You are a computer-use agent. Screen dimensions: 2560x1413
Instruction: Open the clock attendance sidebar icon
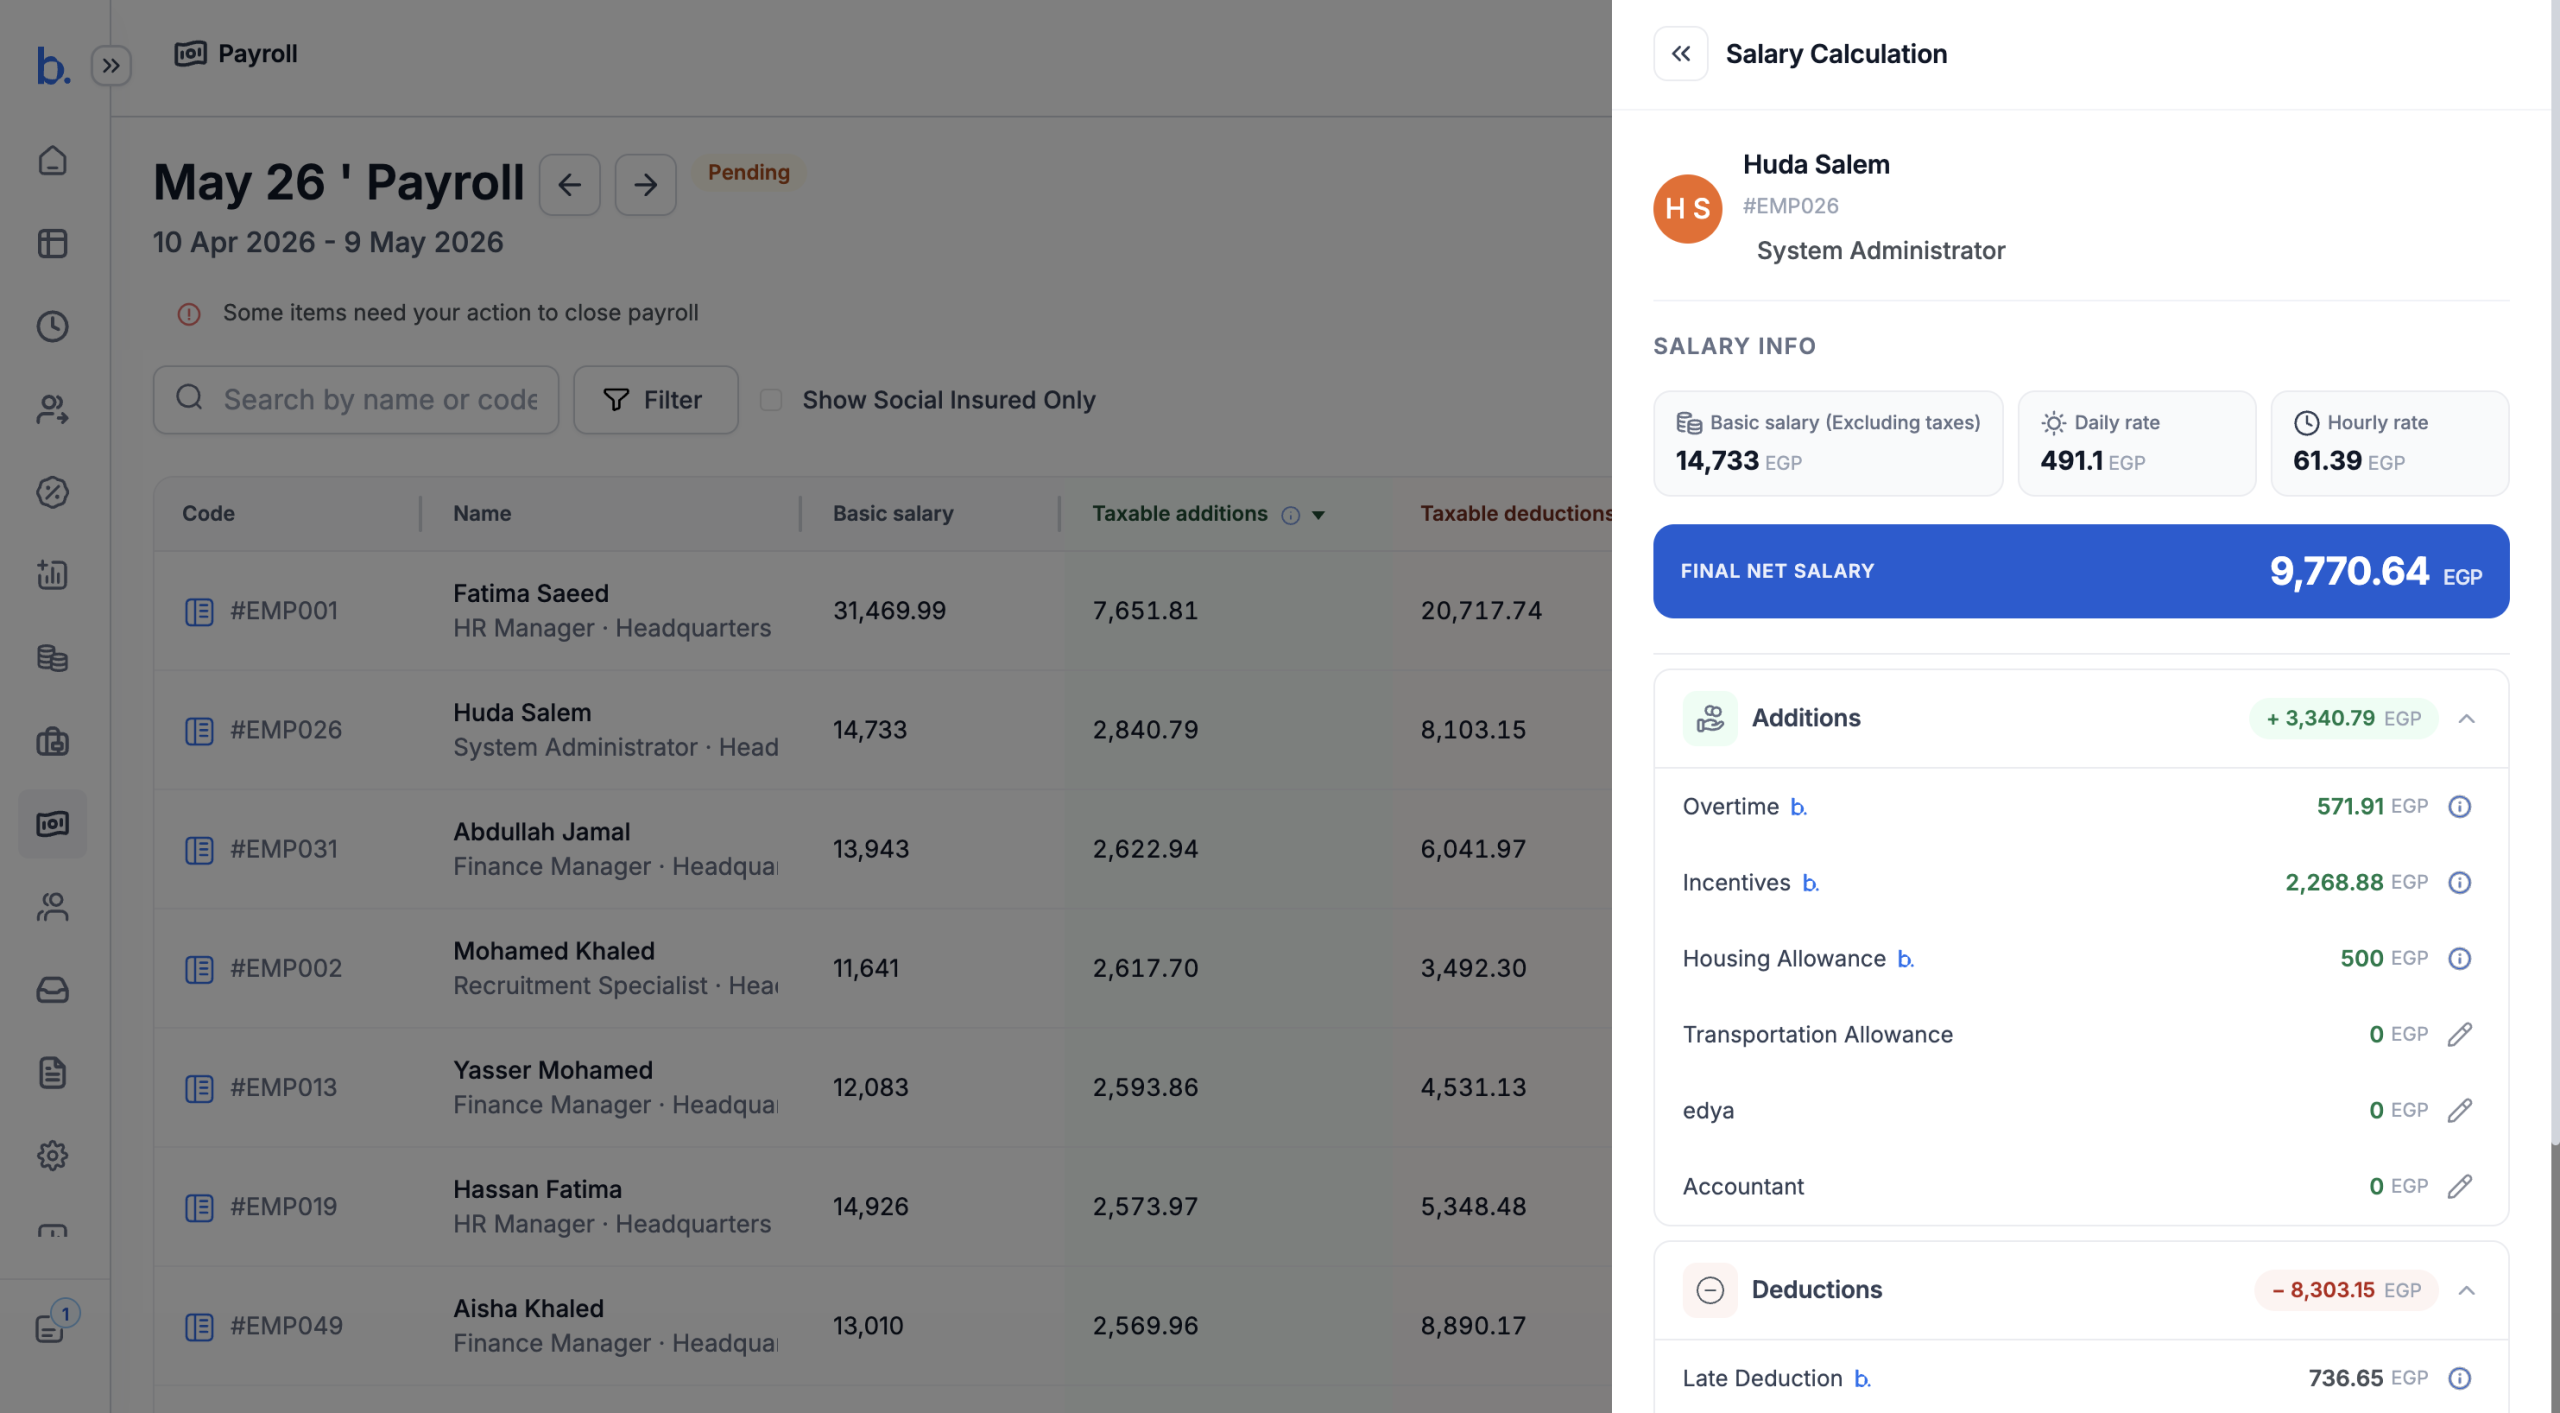tap(52, 326)
